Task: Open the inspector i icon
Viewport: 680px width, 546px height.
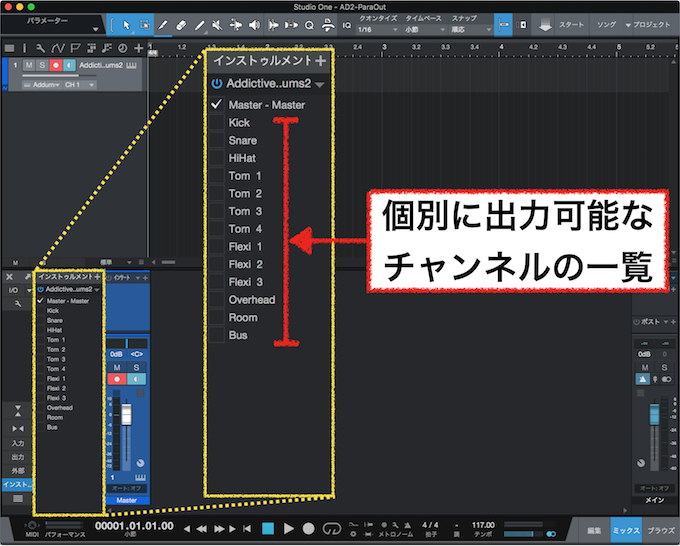Action: (x=24, y=48)
